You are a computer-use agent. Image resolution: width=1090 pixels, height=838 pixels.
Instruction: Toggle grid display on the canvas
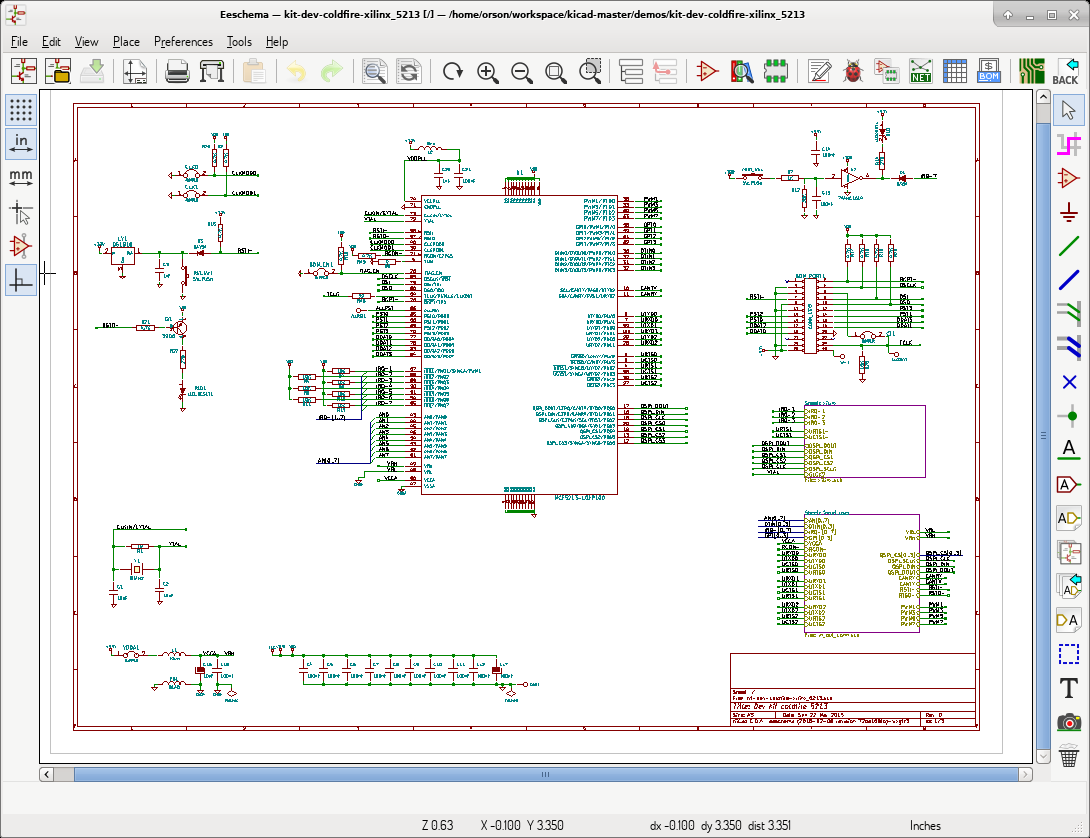pos(21,110)
